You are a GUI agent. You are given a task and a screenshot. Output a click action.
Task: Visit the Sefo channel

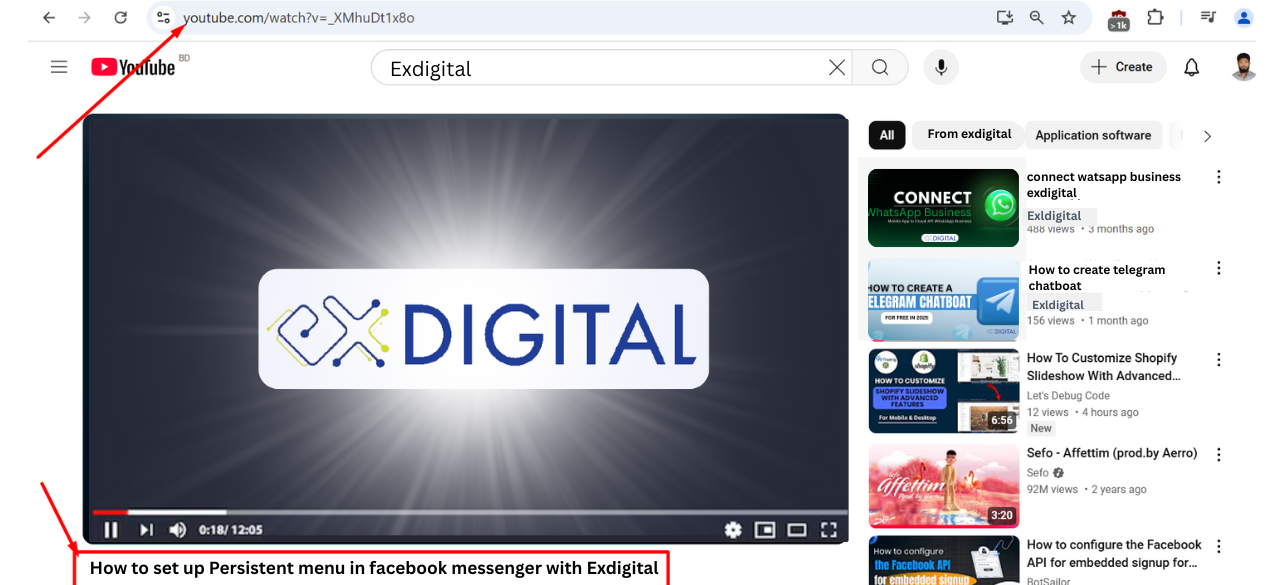pyautogui.click(x=1038, y=473)
